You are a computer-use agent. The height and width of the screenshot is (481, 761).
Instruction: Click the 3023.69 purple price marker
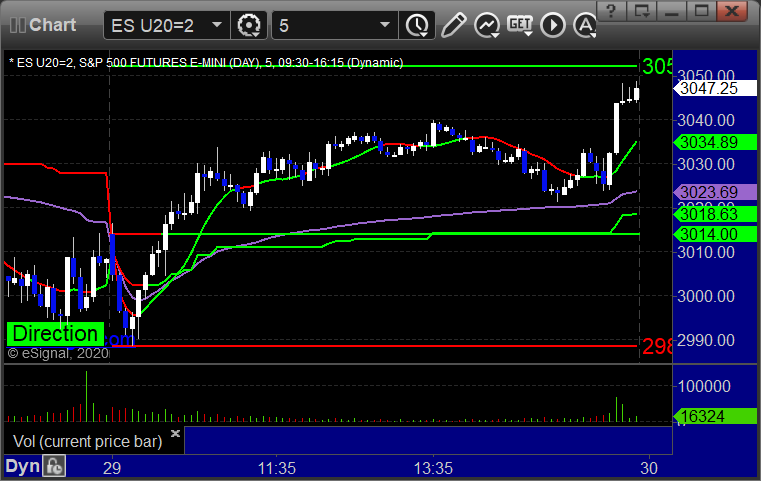[715, 192]
